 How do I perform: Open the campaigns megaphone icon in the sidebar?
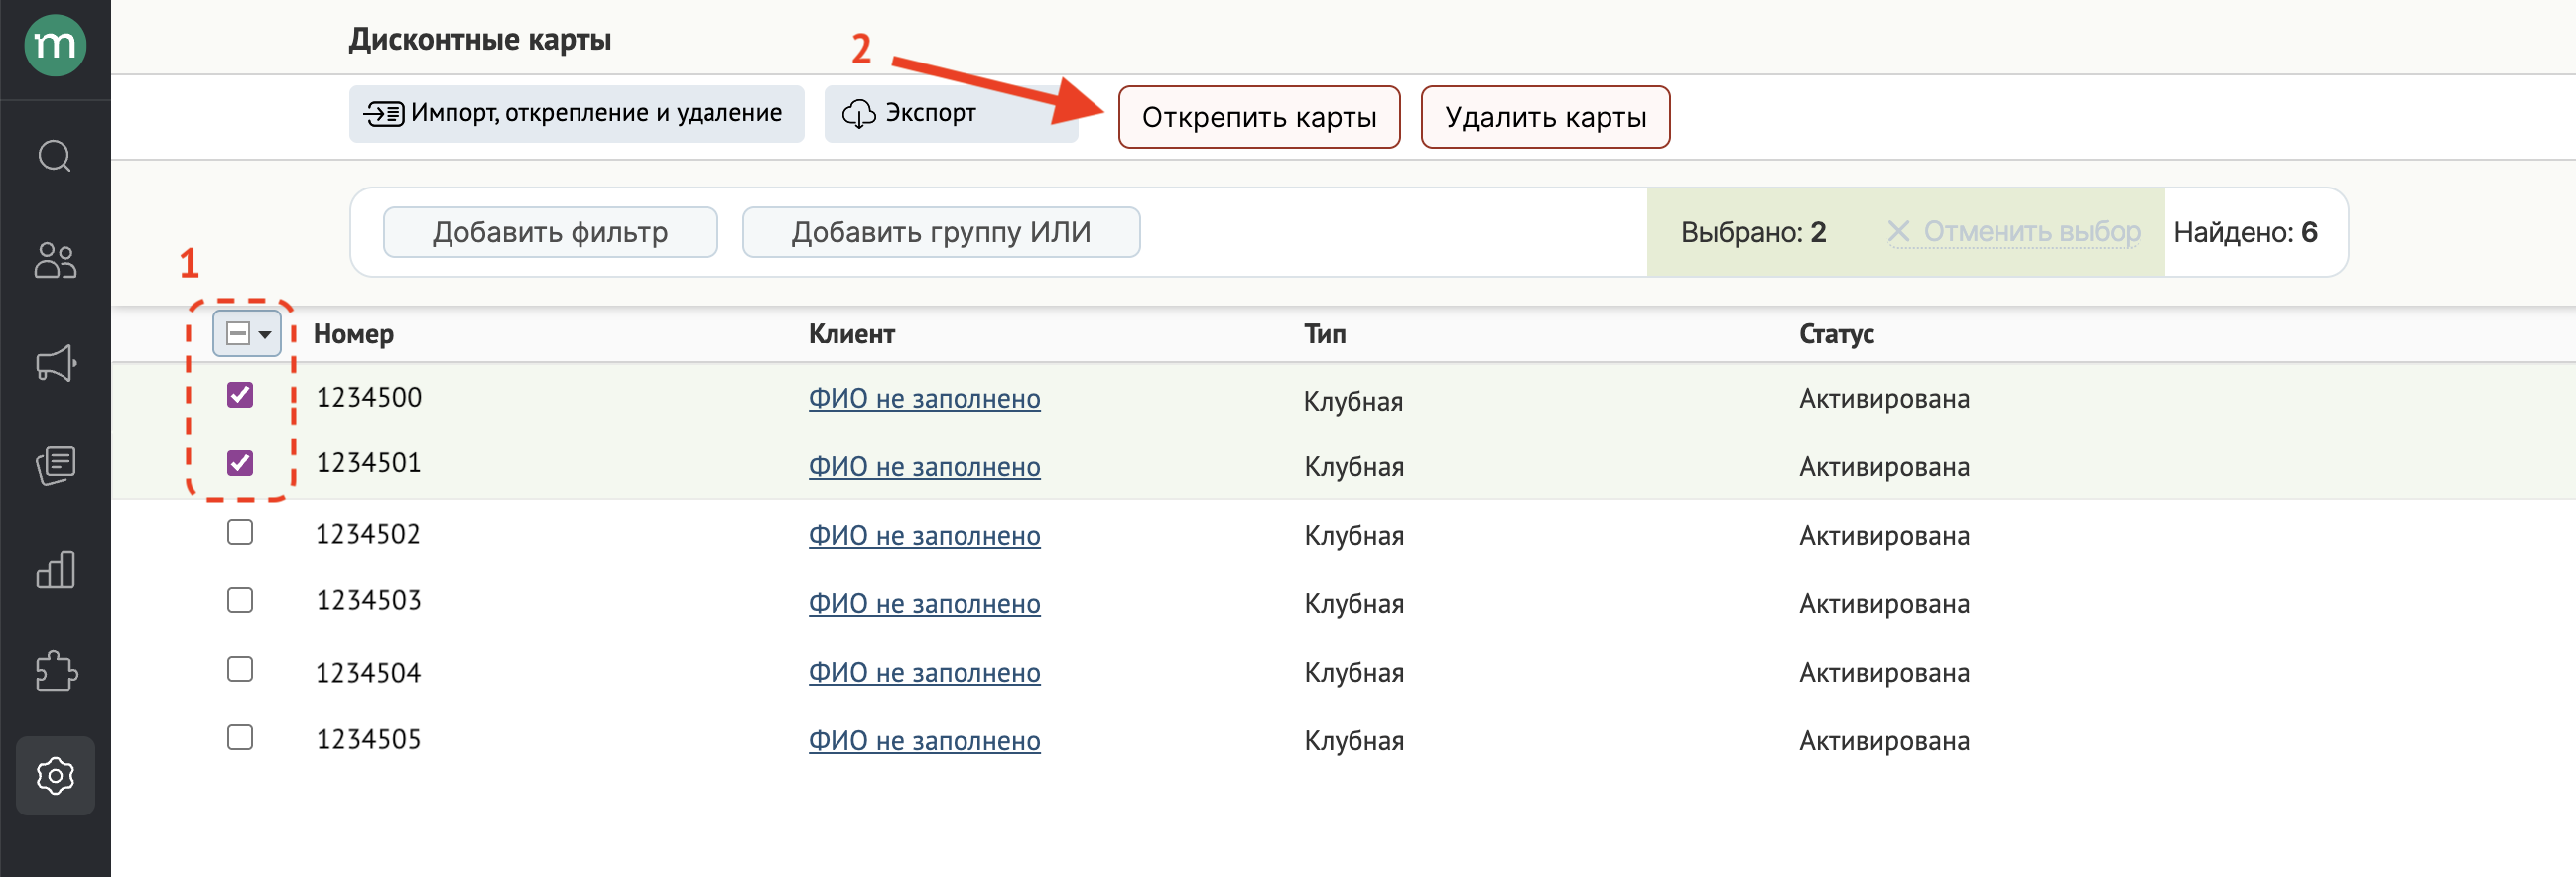click(x=55, y=363)
